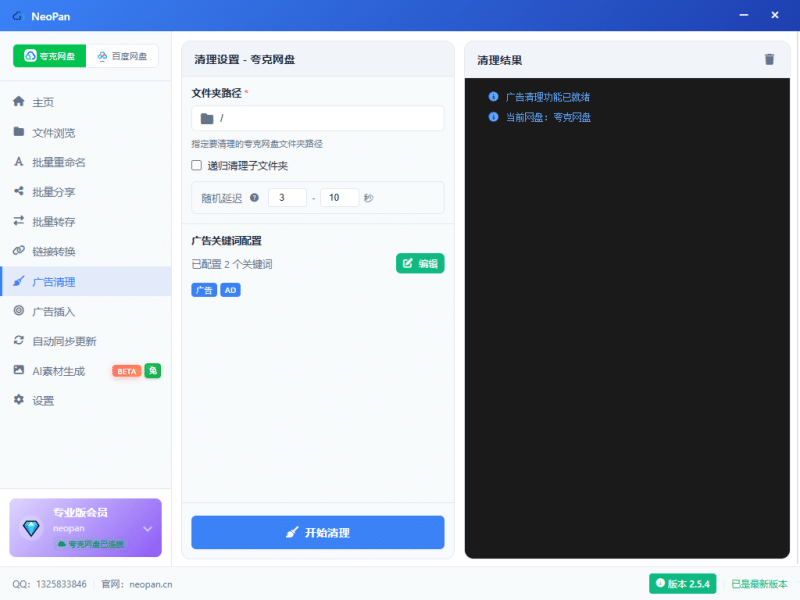Click the 版本 2.5.4 badge
The width and height of the screenshot is (800, 600).
pos(682,583)
